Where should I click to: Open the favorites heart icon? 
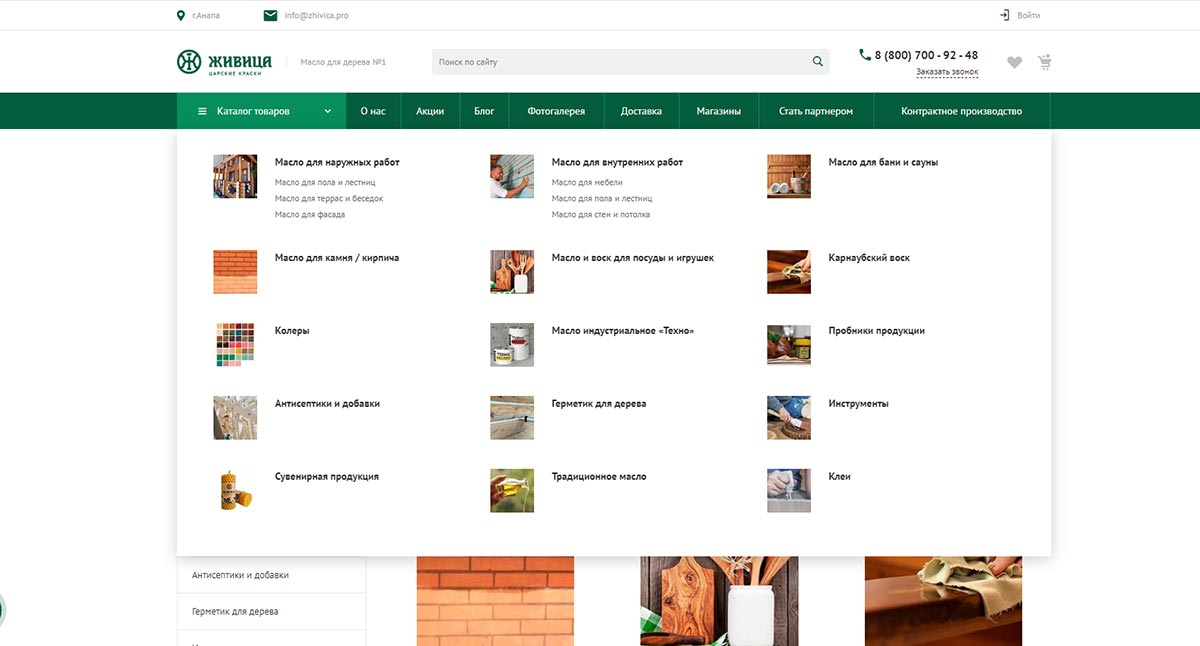click(1014, 62)
